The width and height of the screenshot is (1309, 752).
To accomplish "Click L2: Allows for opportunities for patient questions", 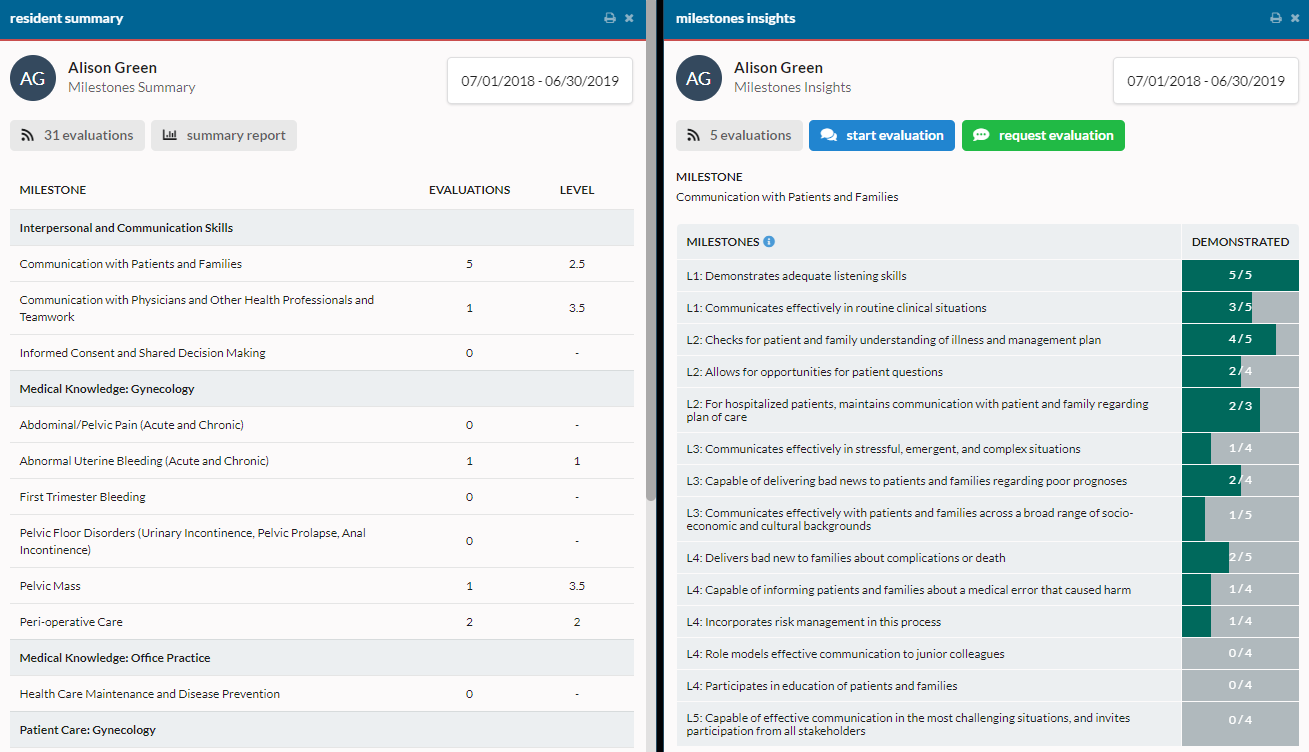I will [x=814, y=372].
